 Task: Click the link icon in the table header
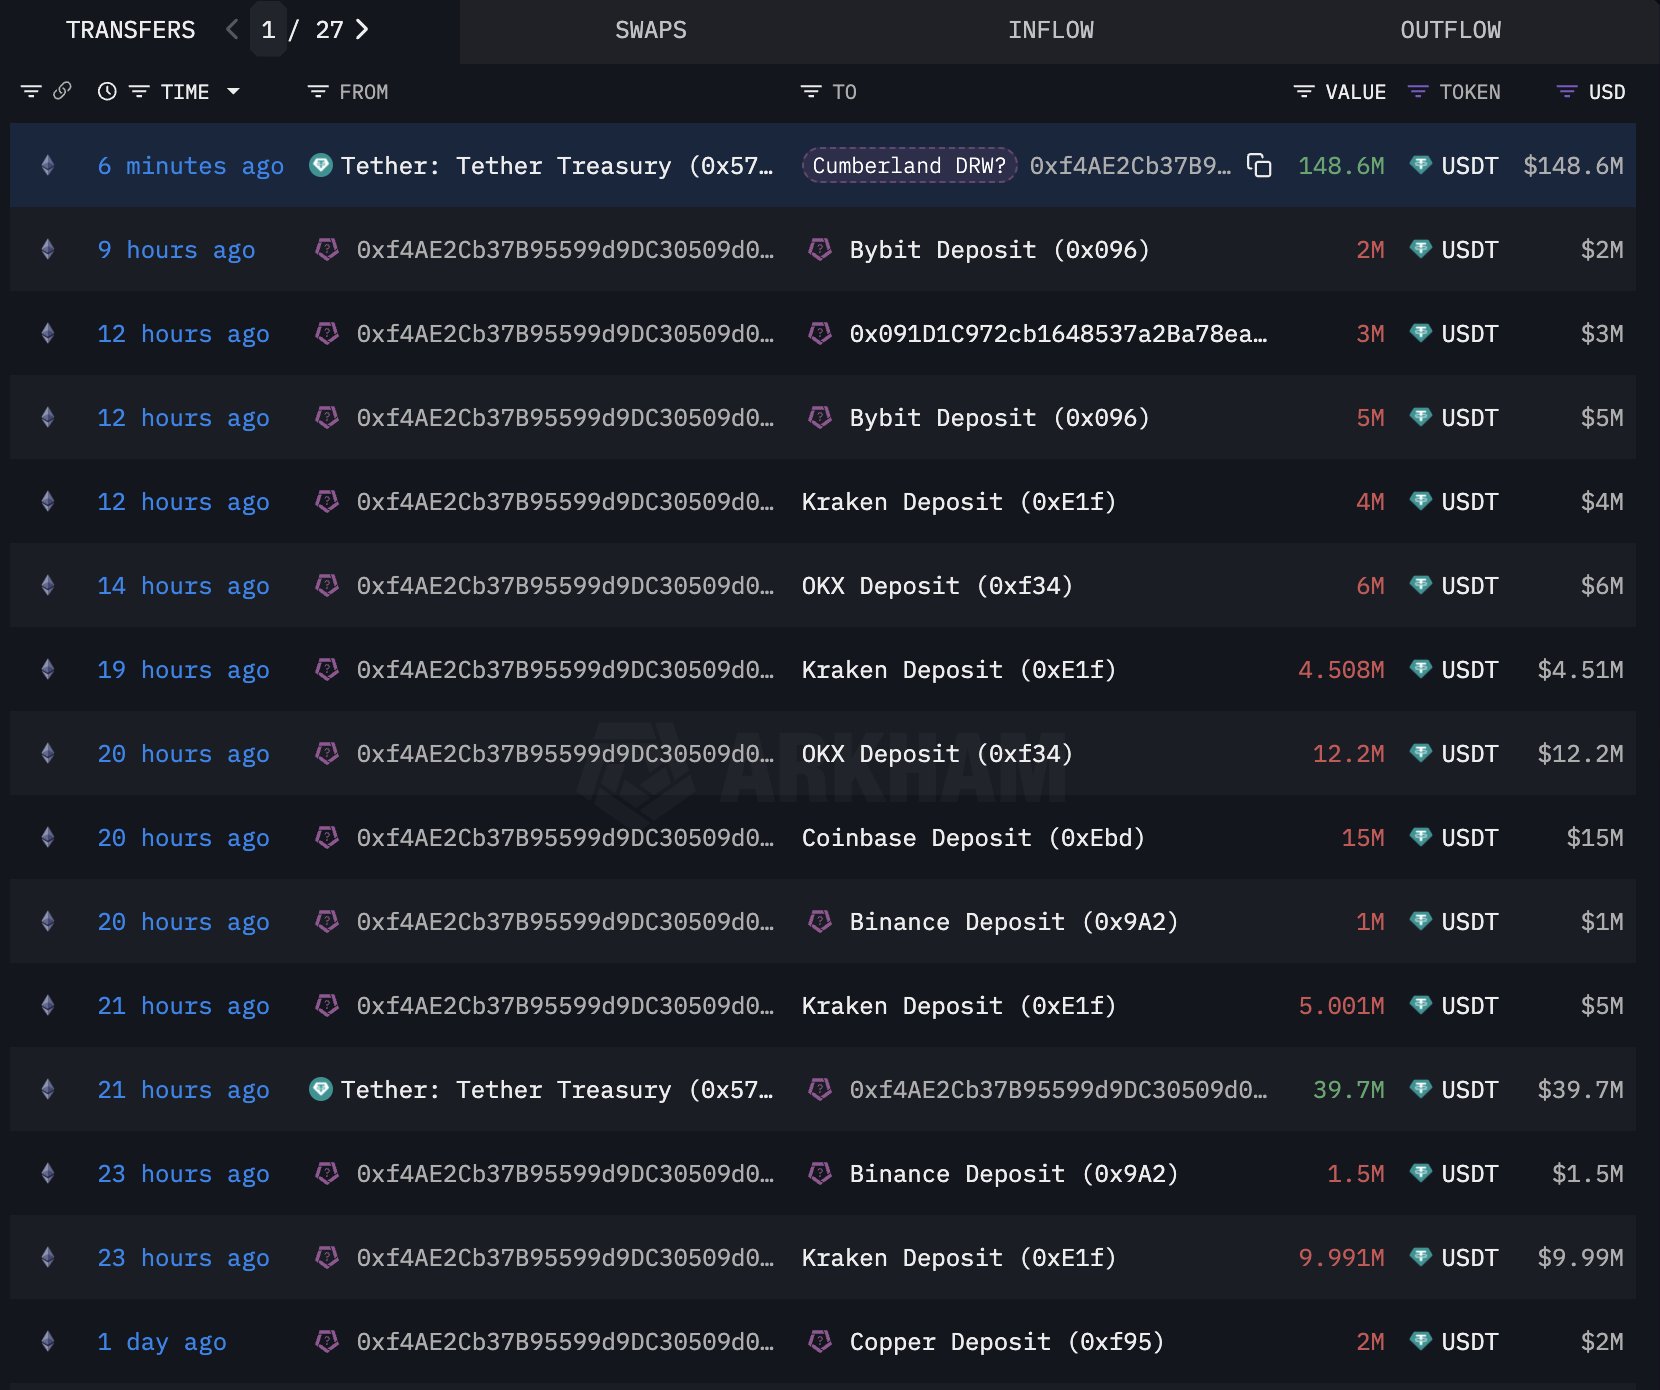(x=62, y=91)
